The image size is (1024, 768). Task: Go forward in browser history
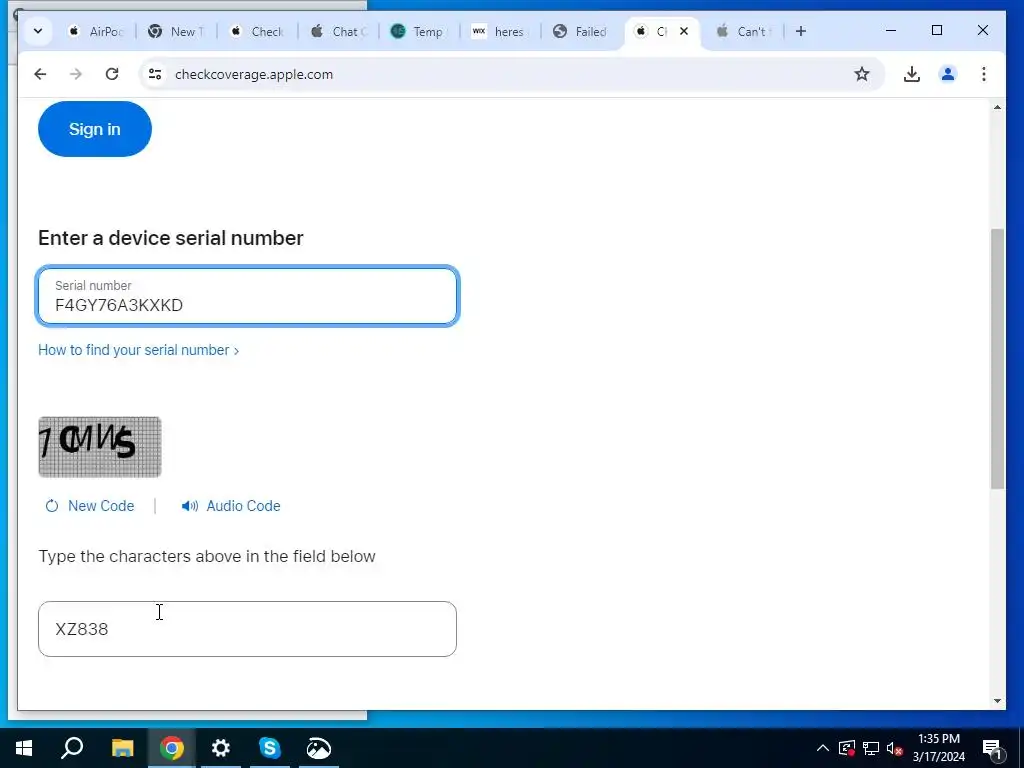click(76, 74)
